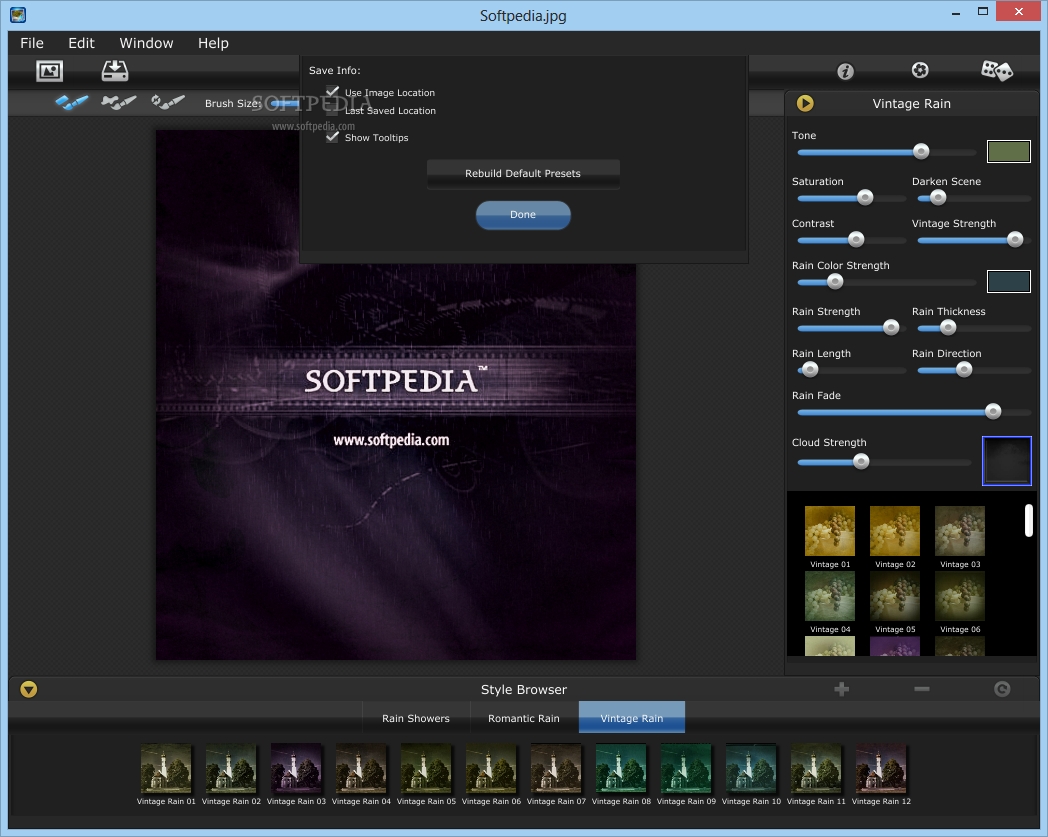Select the Vintage Rain tab
Screen dimensions: 1048x837
click(632, 718)
